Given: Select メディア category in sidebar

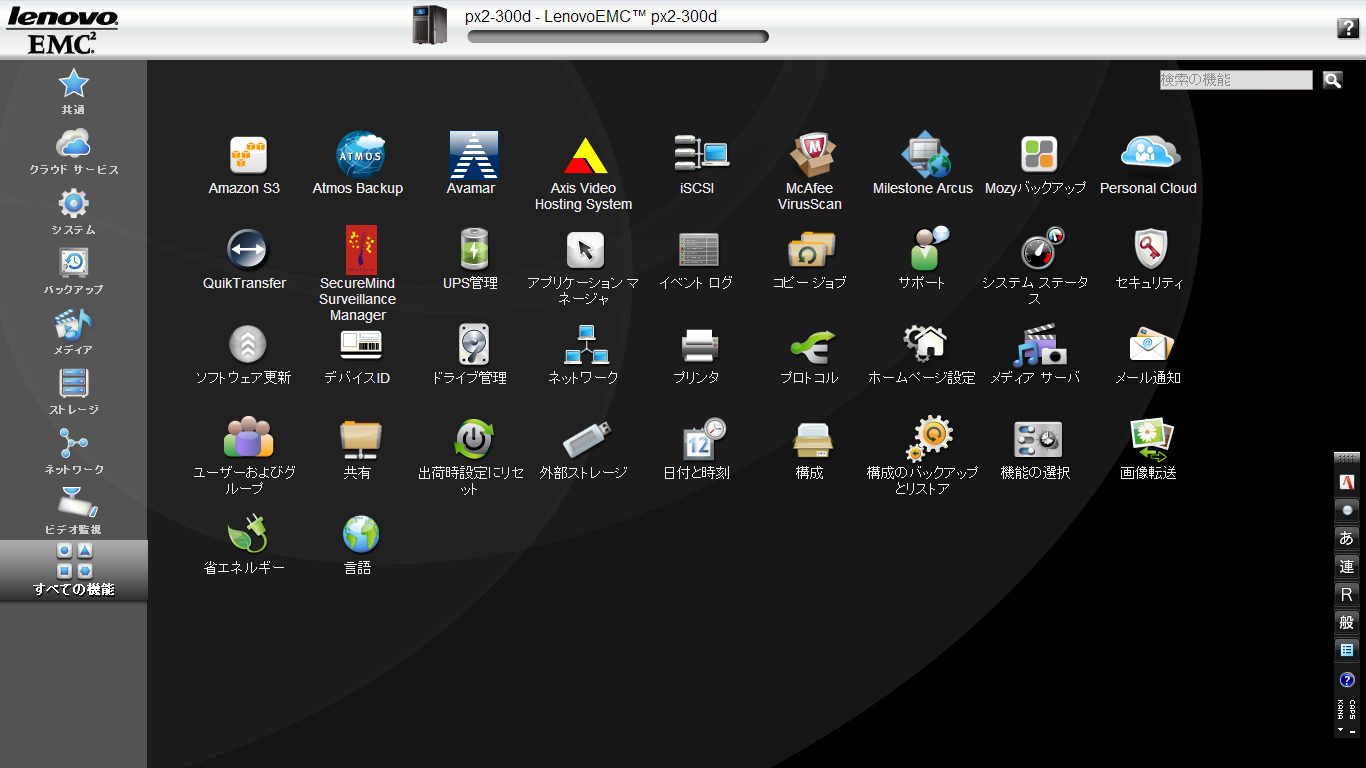Looking at the screenshot, I should click(x=73, y=331).
